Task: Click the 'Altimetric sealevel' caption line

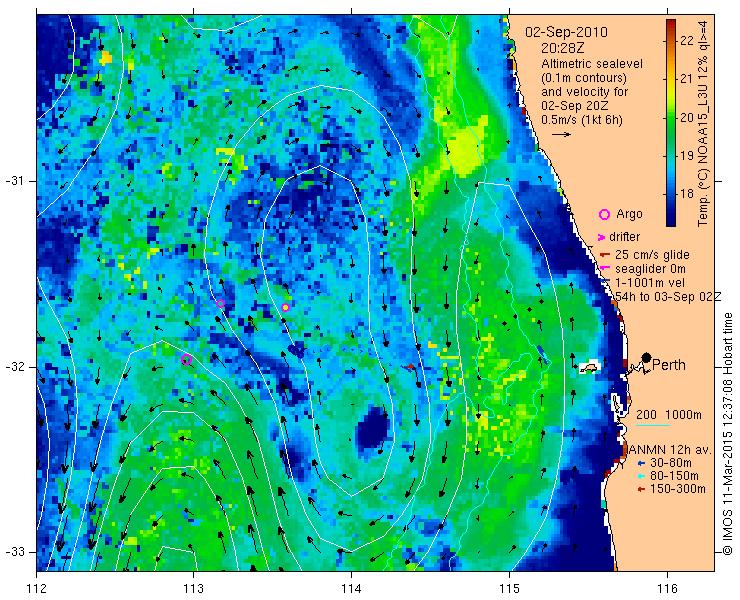Action: (592, 64)
